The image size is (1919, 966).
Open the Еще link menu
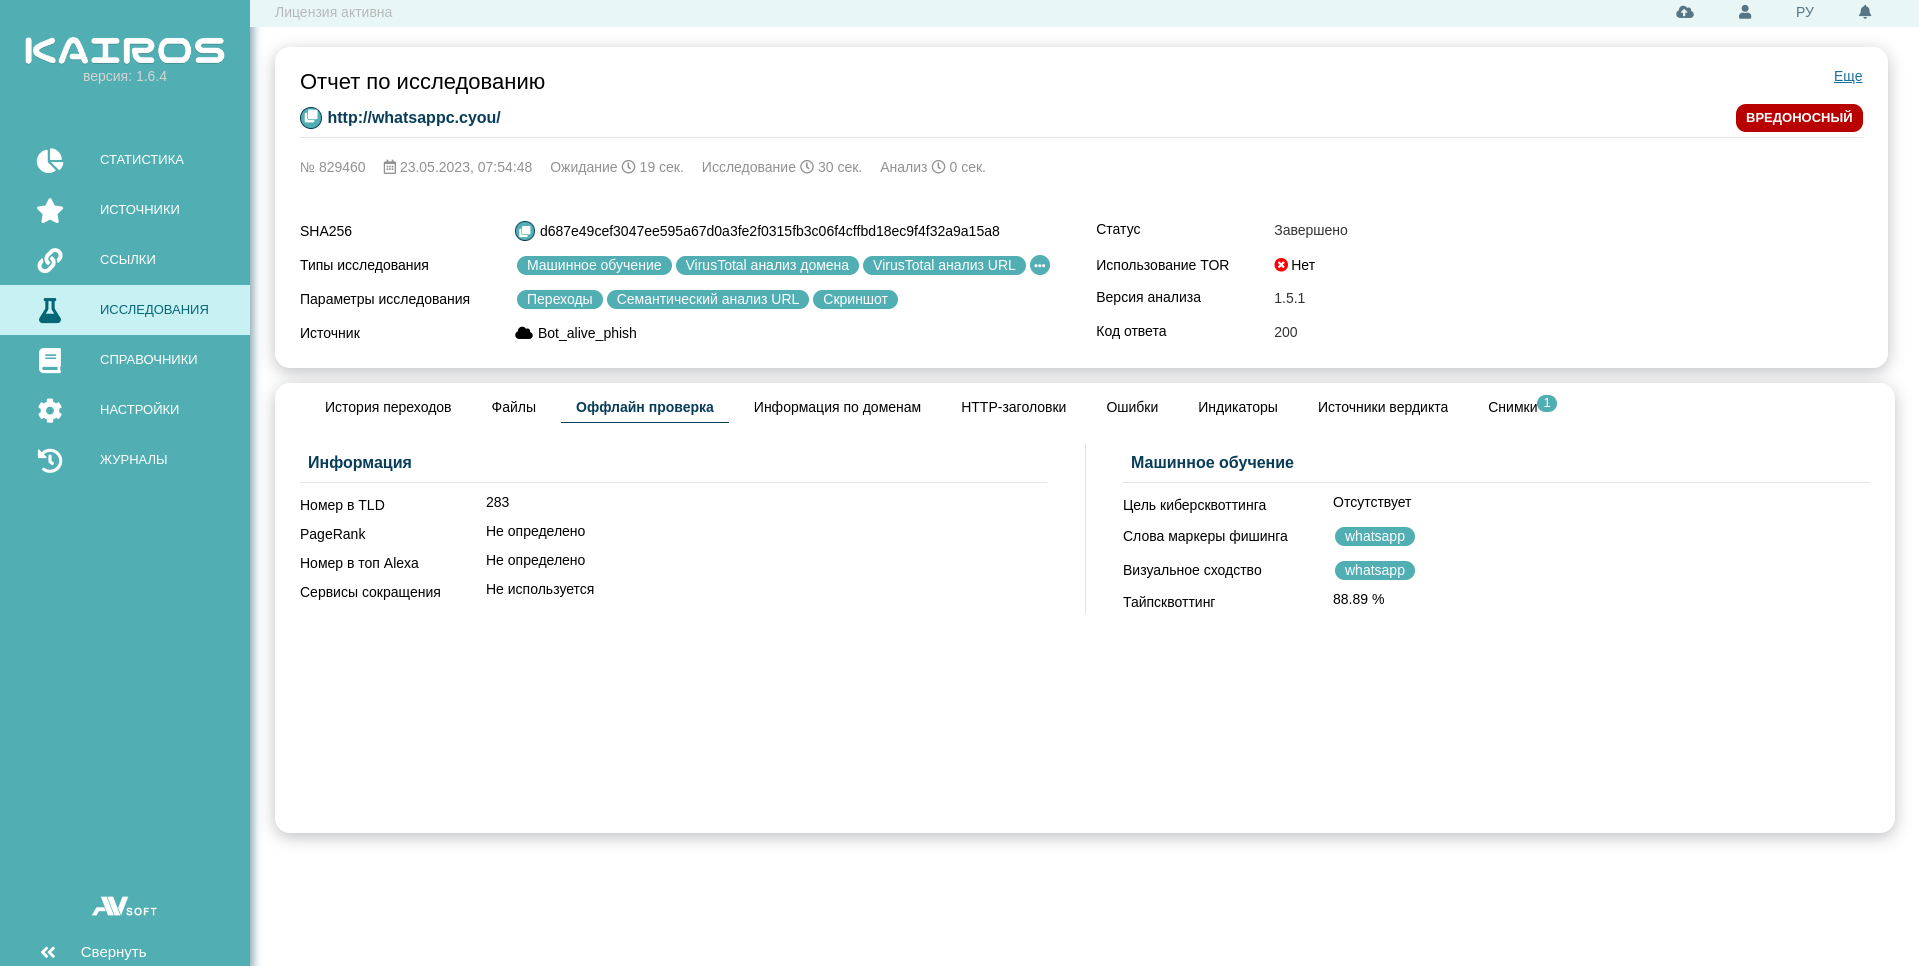(x=1847, y=76)
